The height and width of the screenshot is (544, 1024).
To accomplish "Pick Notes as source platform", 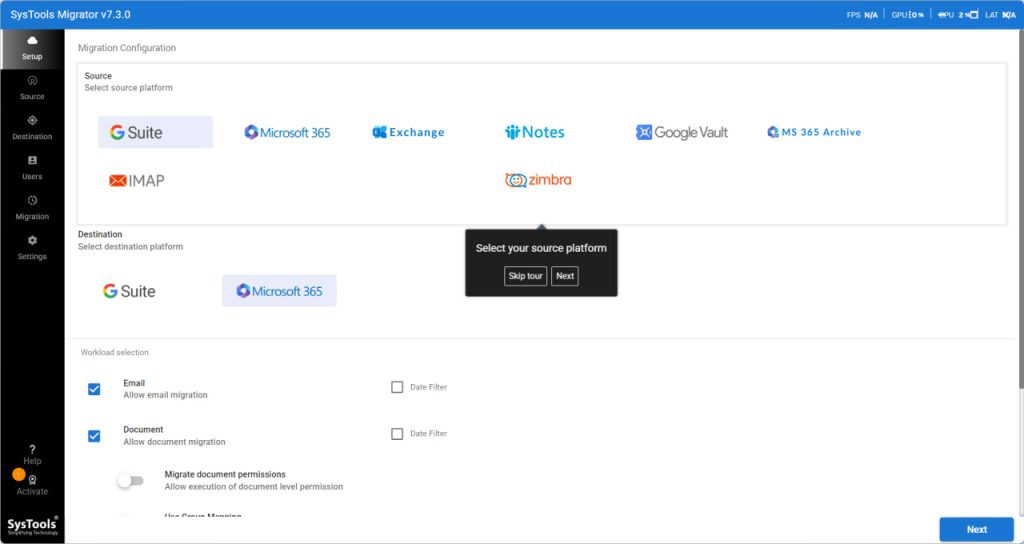I will point(534,132).
